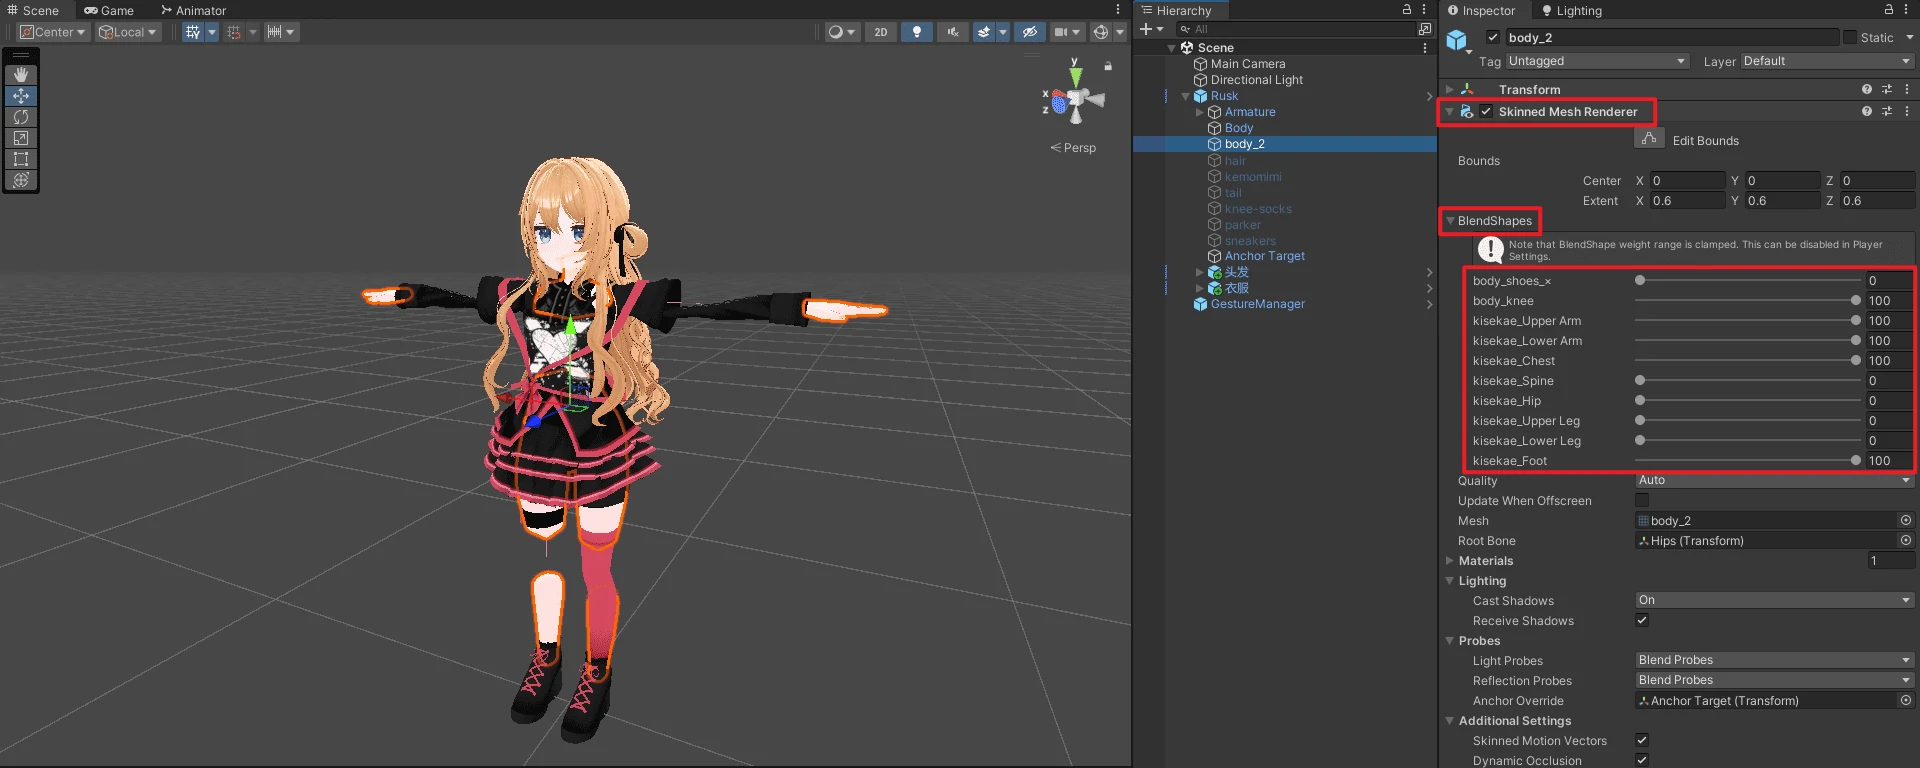Screen dimensions: 1920x768
Task: Select the Scale tool
Action: coord(21,138)
